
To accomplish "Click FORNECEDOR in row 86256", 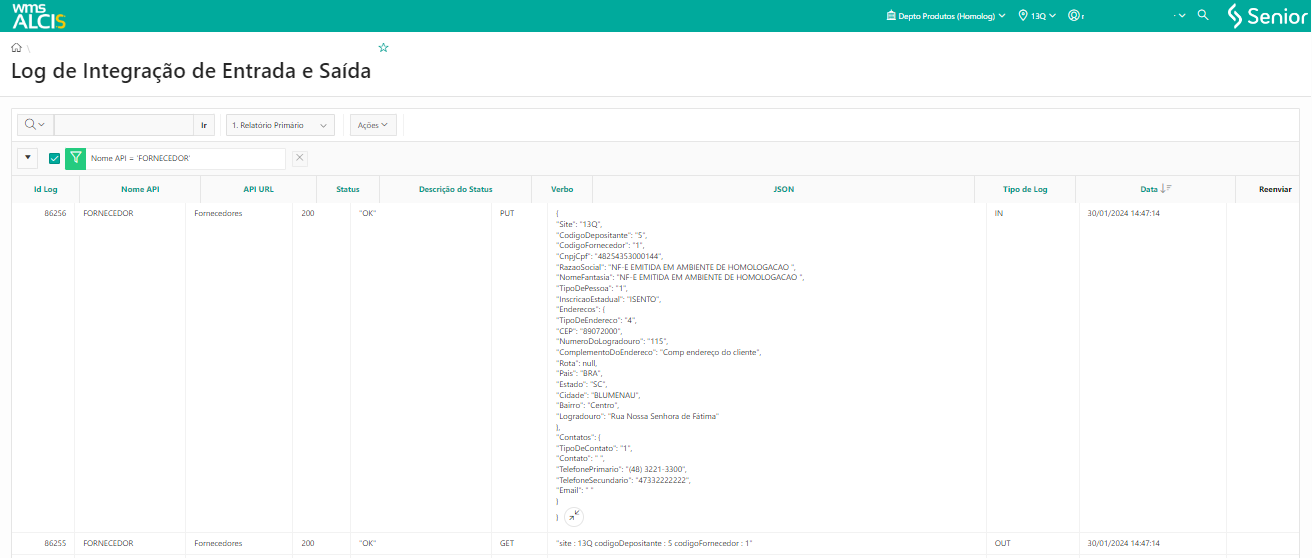I will point(108,213).
